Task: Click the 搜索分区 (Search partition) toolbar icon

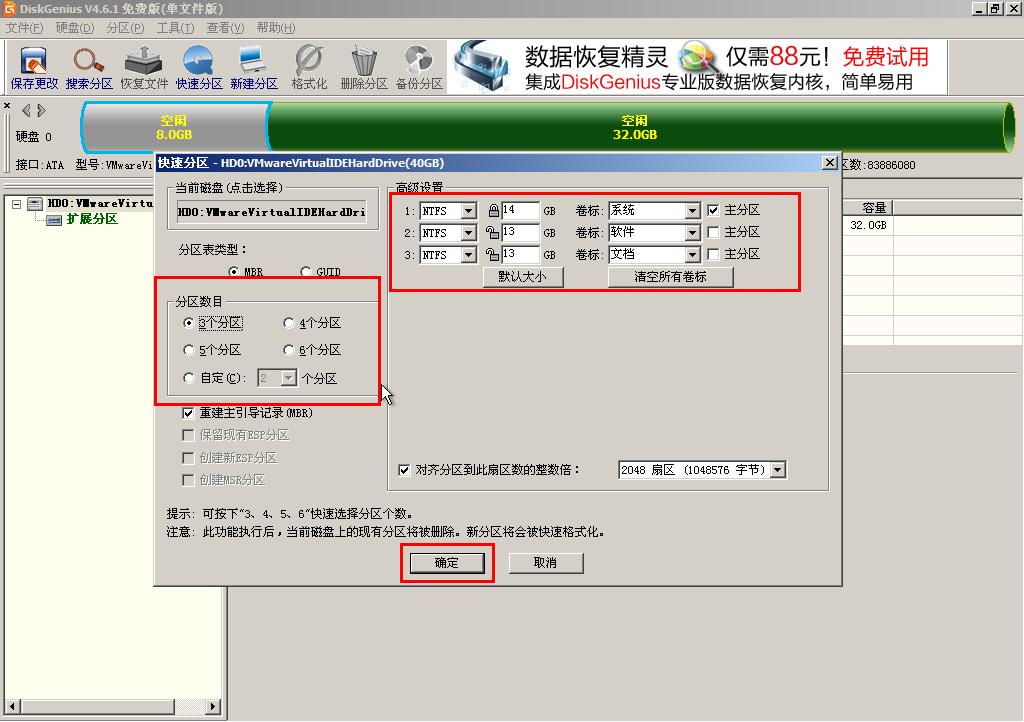Action: (89, 68)
